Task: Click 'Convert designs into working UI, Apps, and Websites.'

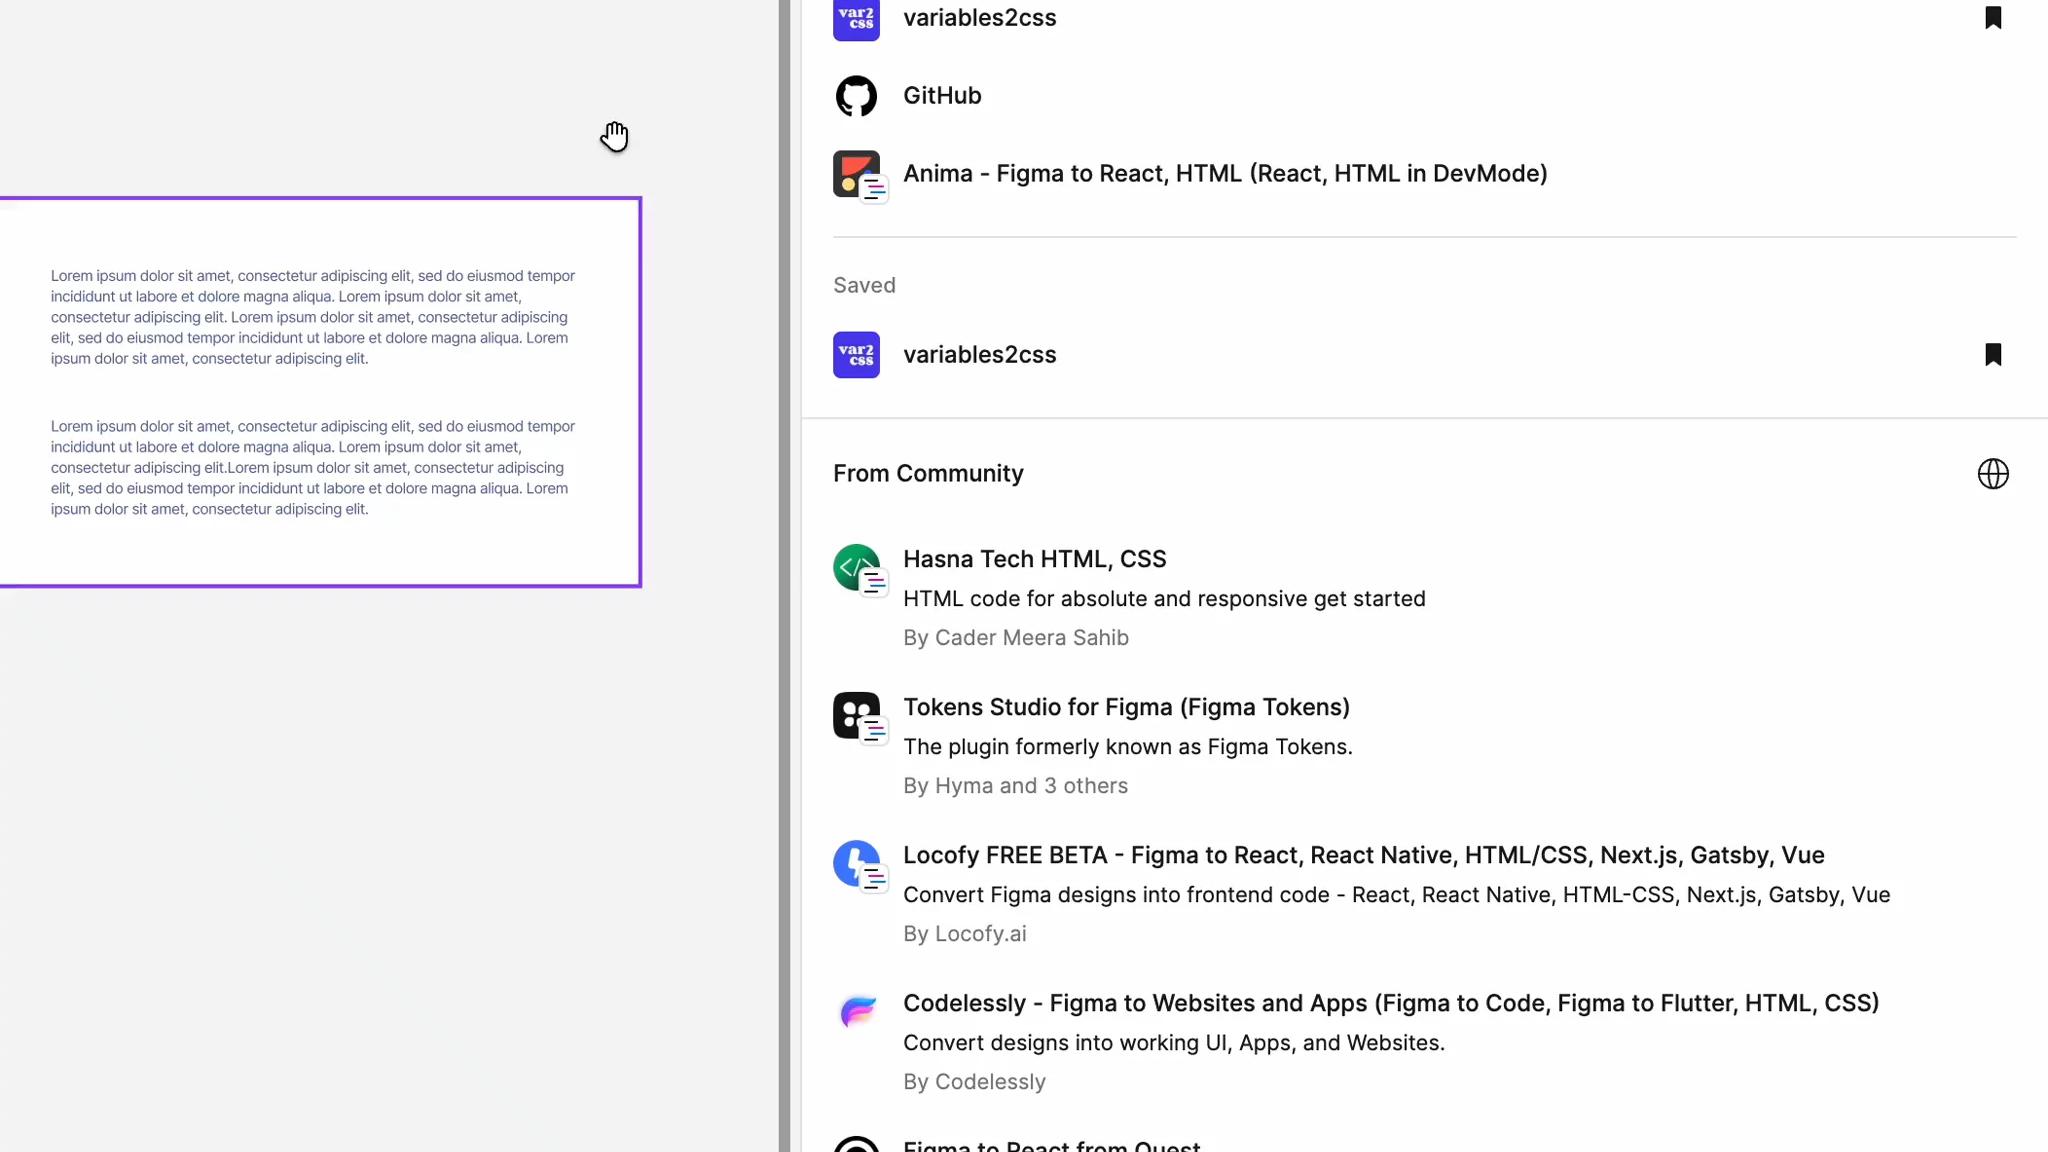Action: [1173, 1042]
